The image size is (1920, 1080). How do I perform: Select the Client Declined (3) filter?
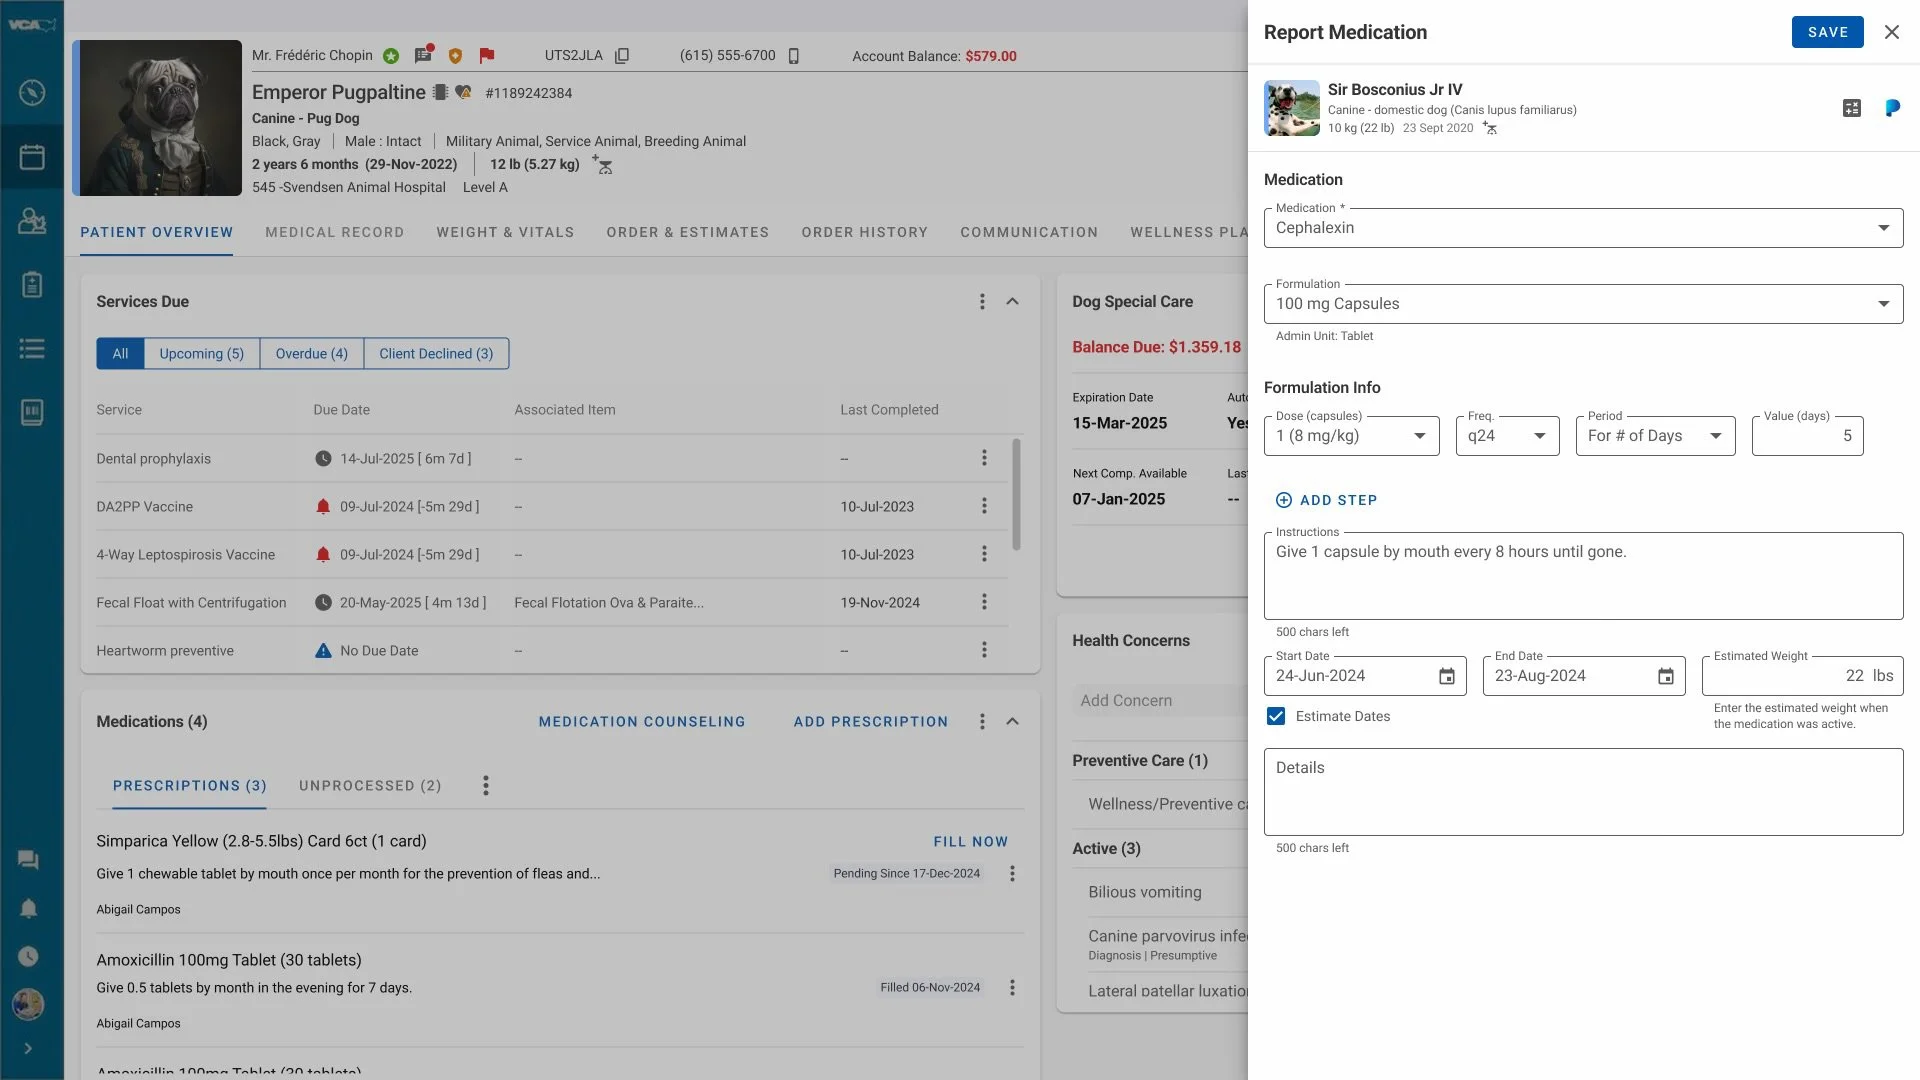click(x=436, y=354)
